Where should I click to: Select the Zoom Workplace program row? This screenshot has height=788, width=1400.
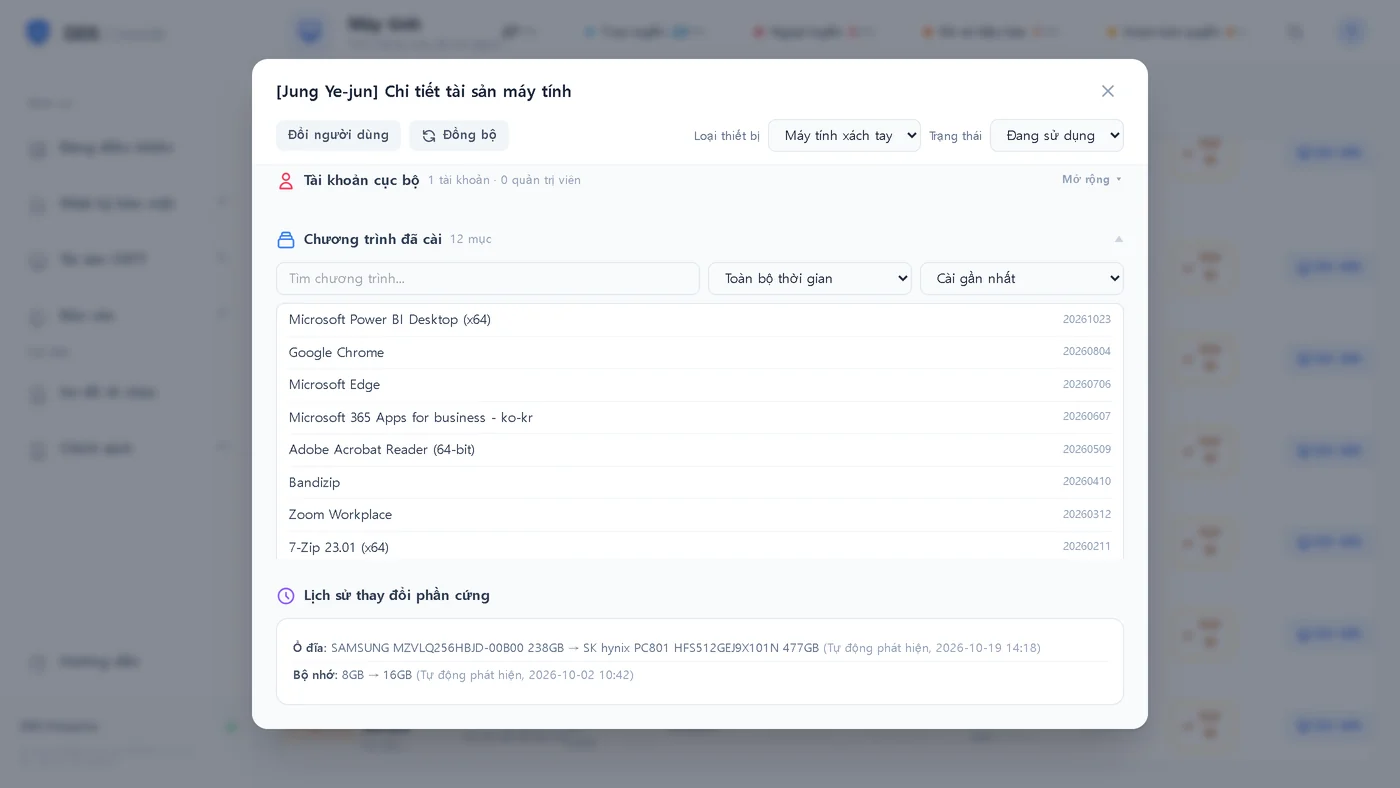click(699, 514)
